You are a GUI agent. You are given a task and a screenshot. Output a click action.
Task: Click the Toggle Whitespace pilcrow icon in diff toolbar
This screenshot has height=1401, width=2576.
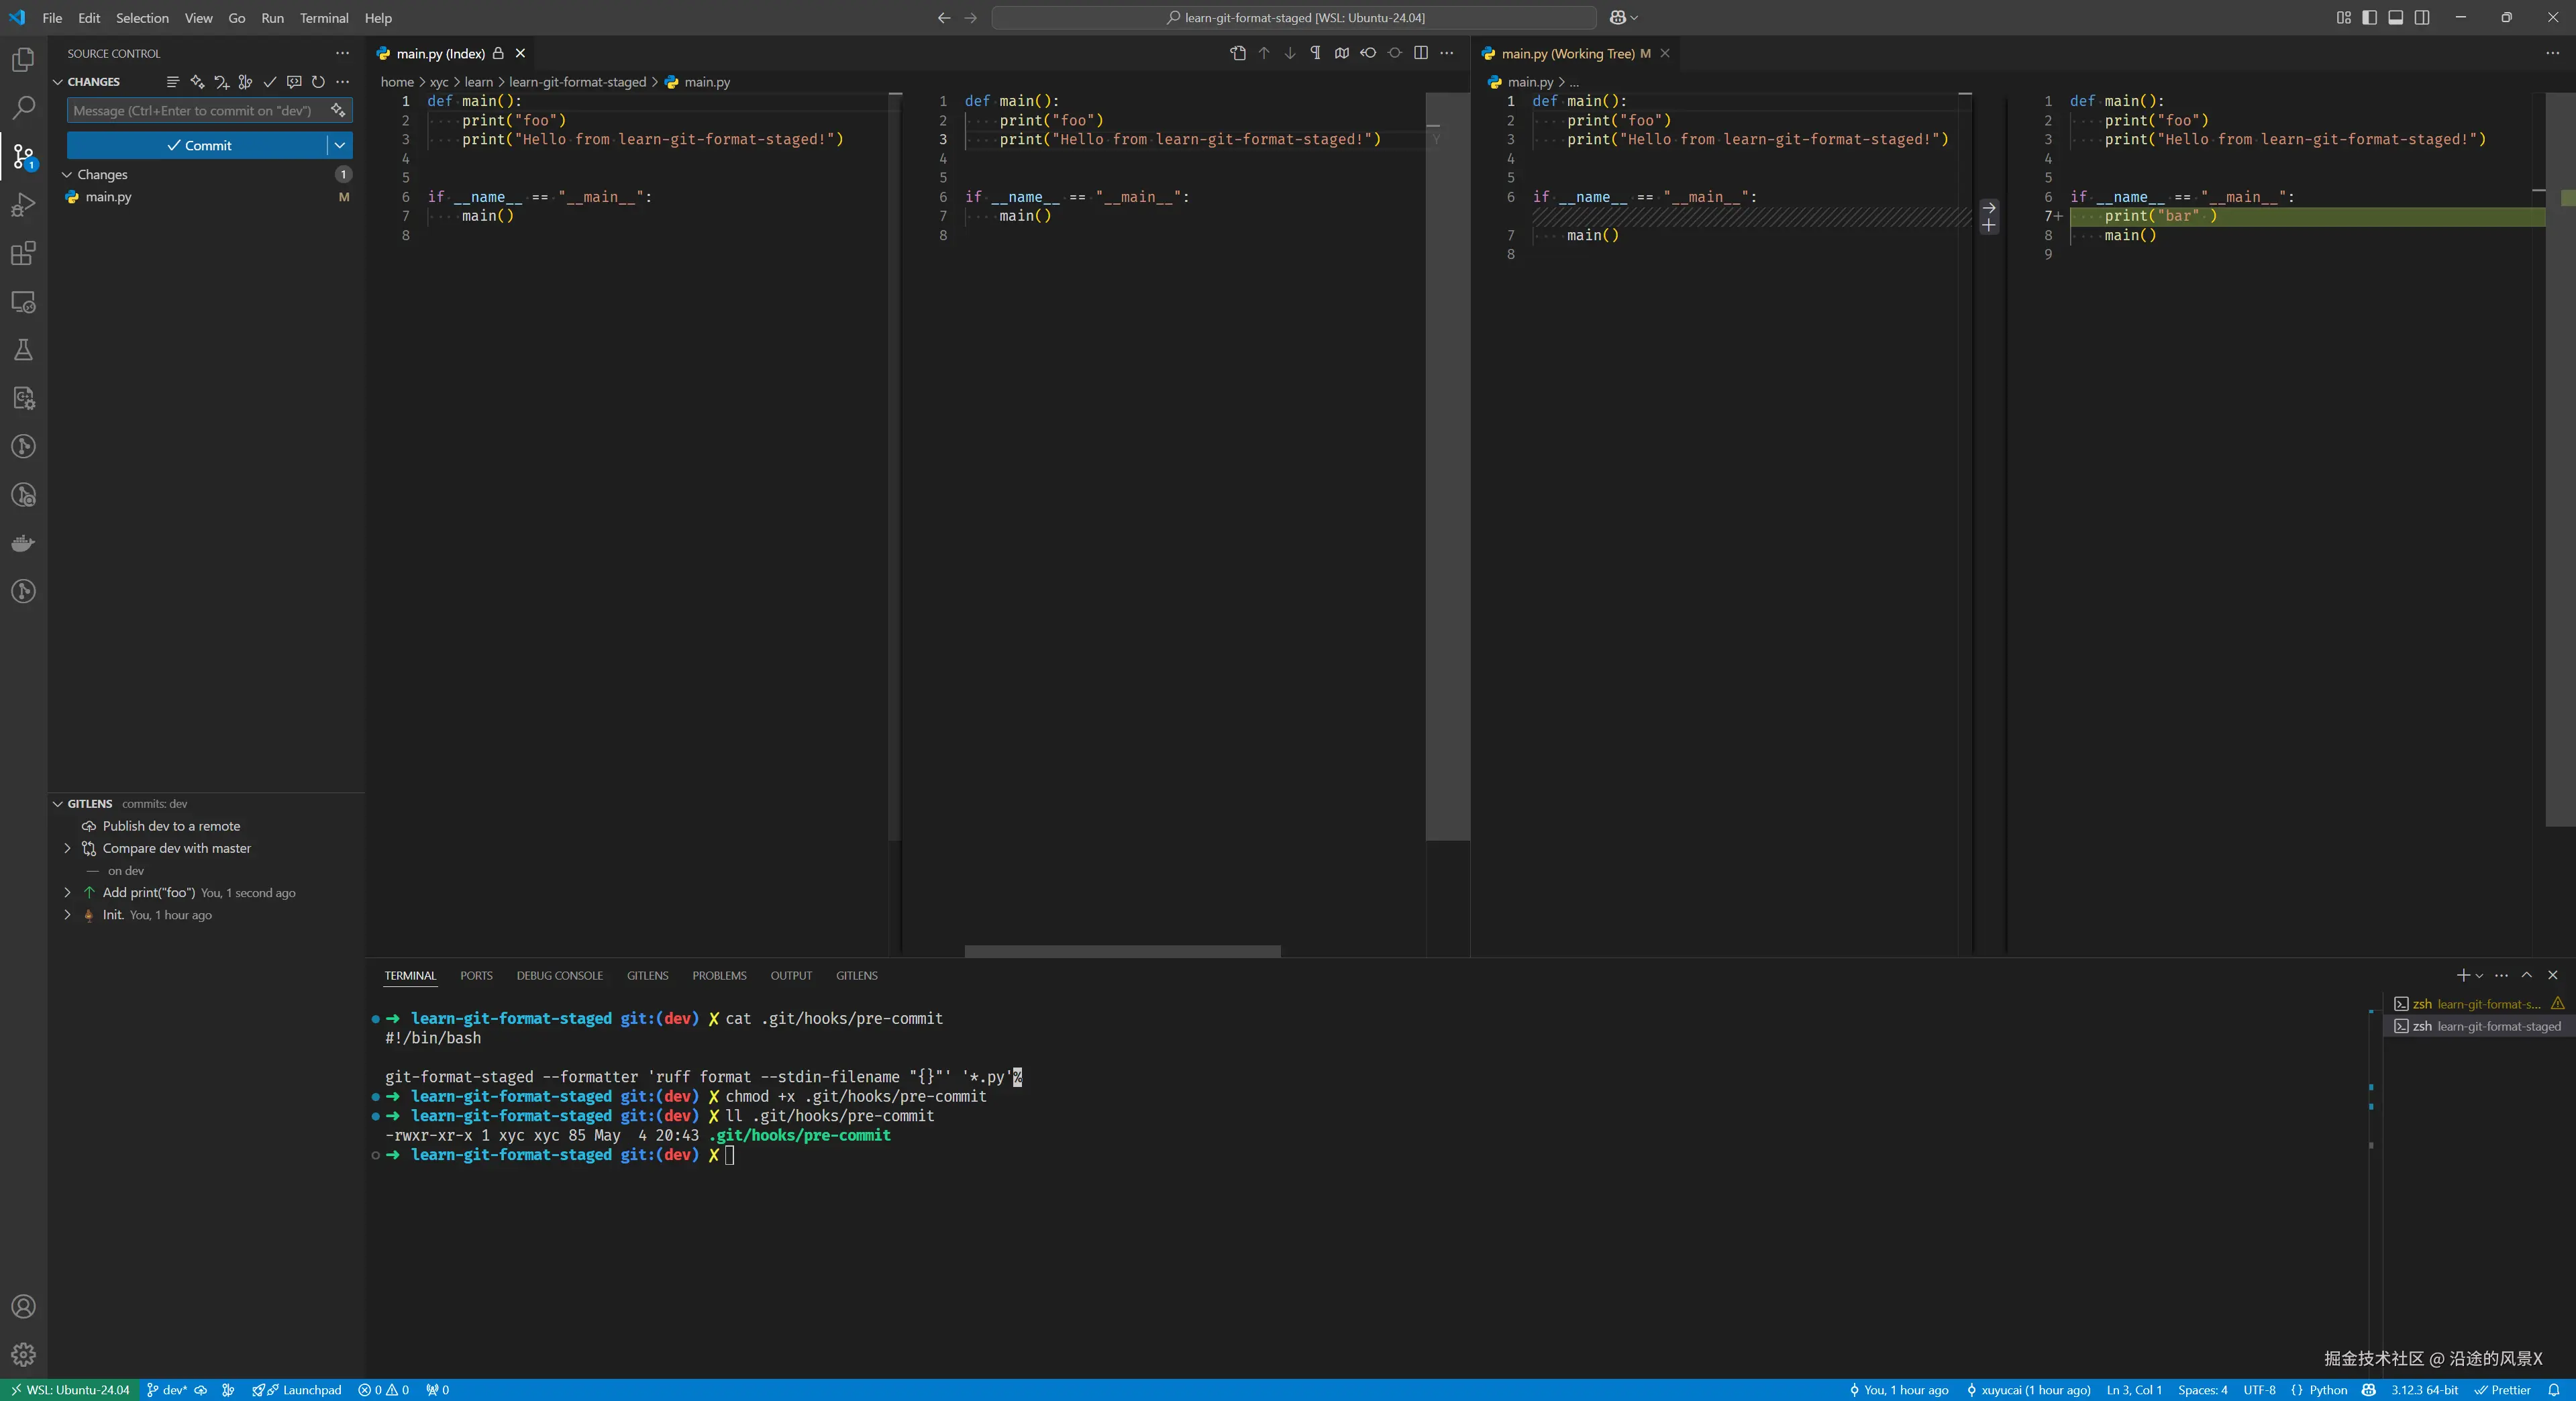point(1315,53)
